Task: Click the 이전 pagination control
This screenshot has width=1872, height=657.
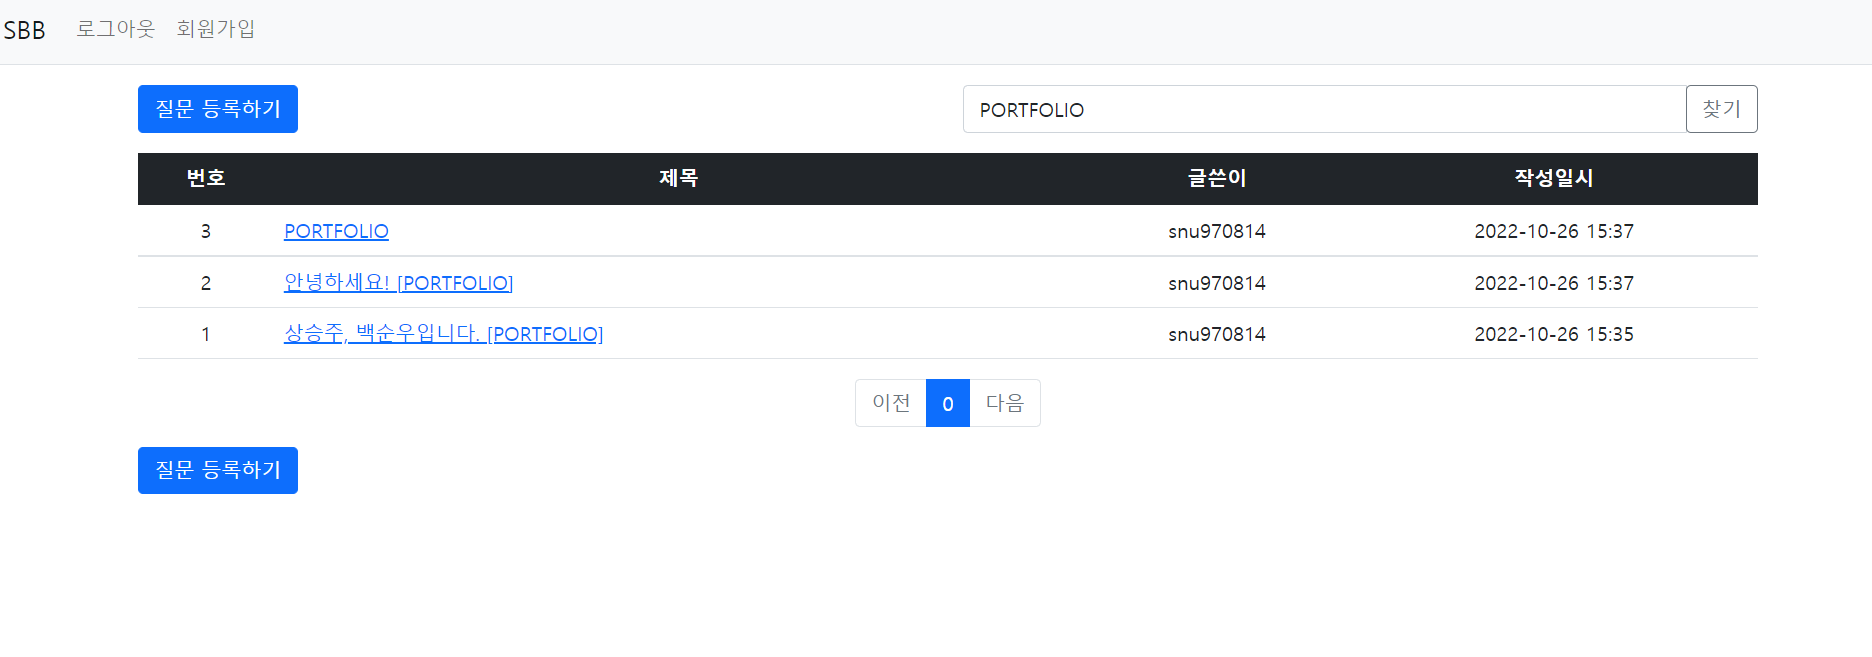Action: (890, 403)
